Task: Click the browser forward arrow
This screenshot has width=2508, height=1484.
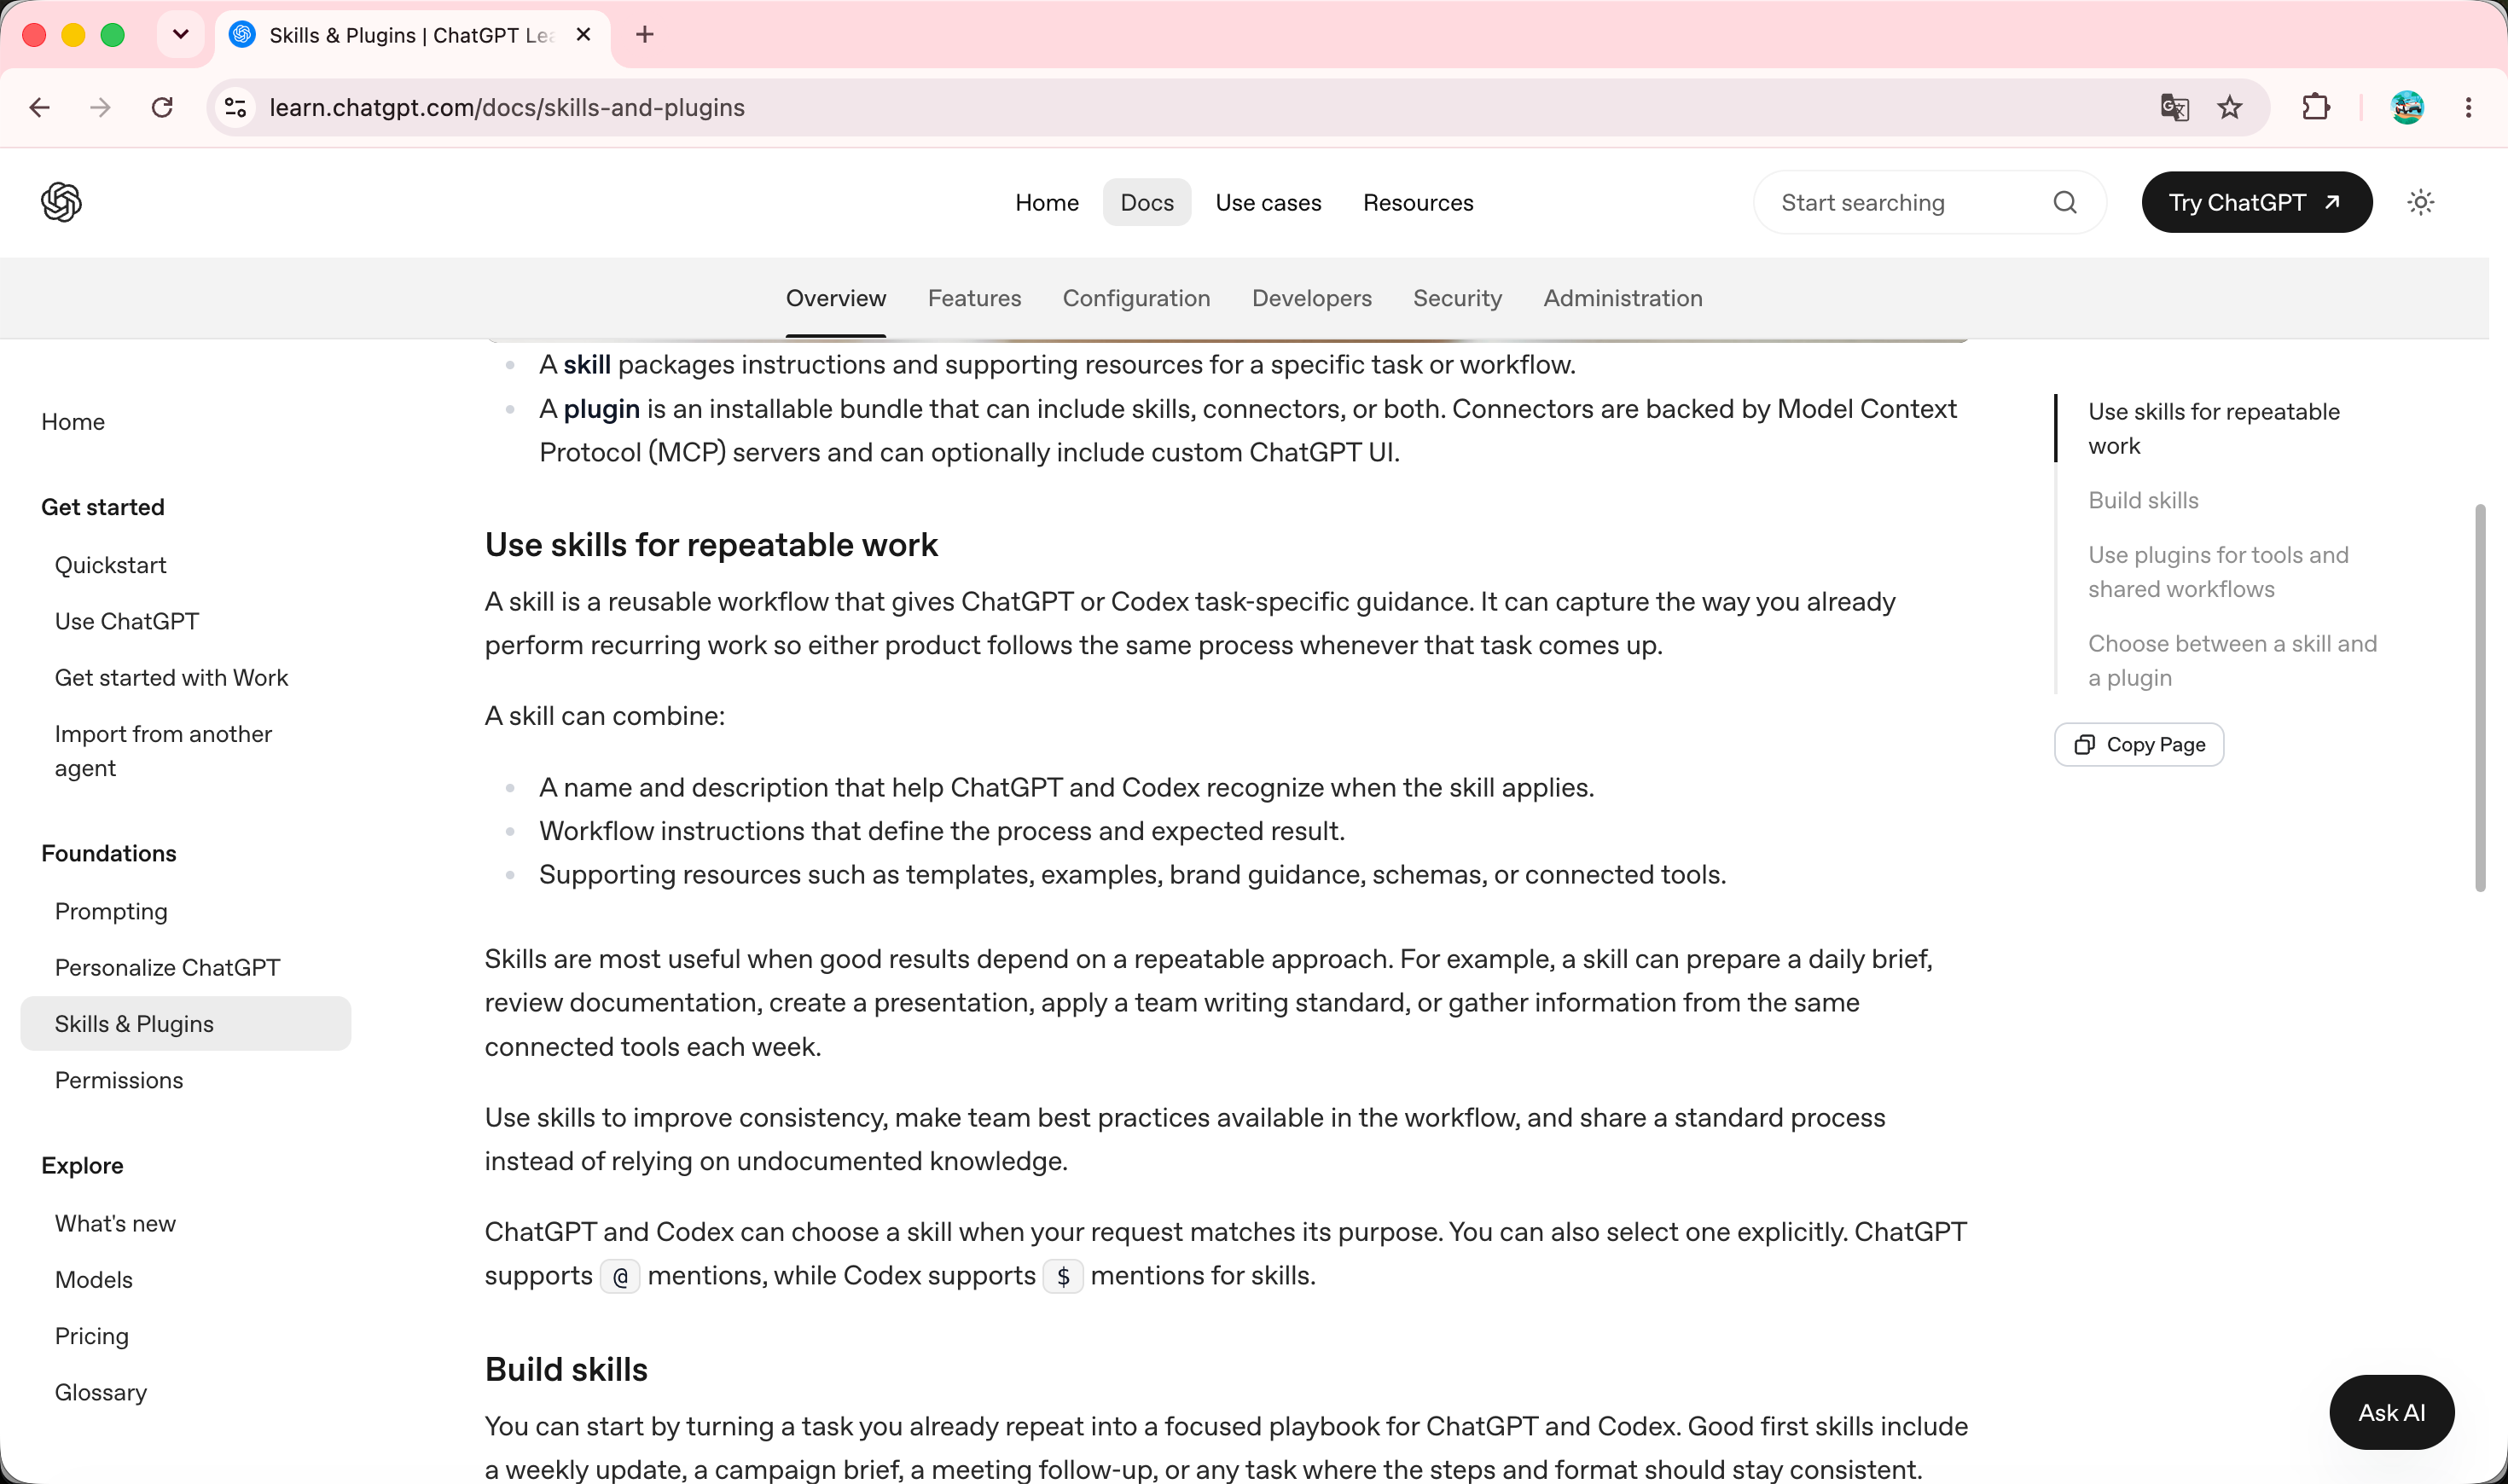Action: (x=100, y=107)
